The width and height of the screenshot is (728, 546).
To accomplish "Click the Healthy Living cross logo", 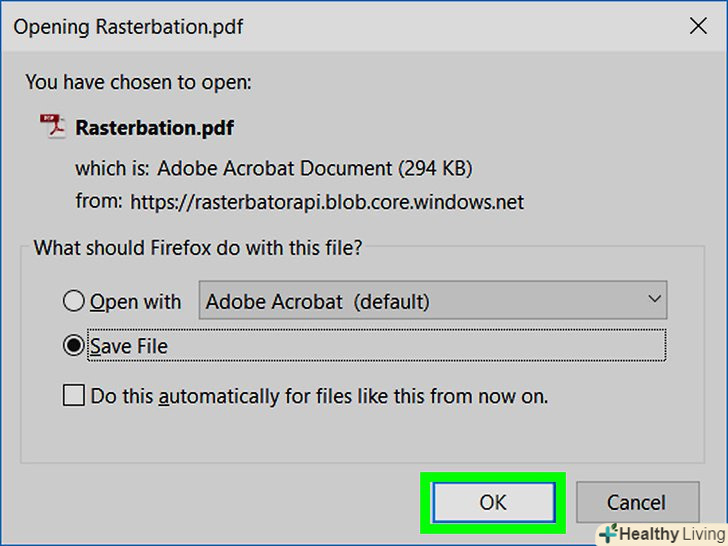I will (x=607, y=534).
